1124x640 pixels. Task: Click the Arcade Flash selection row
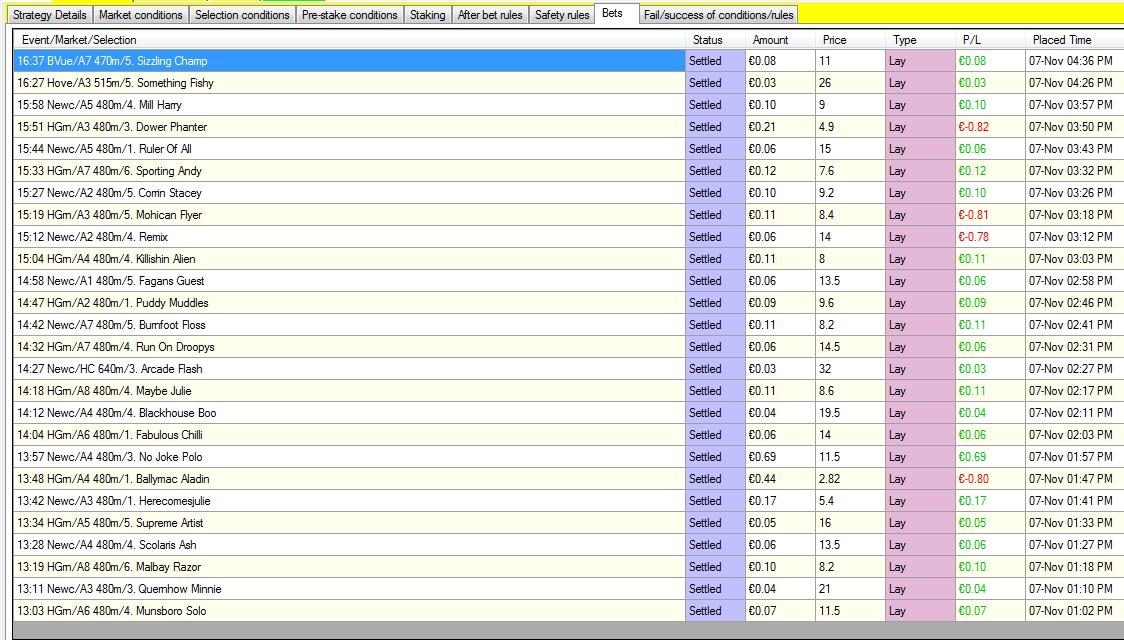[x=569, y=368]
